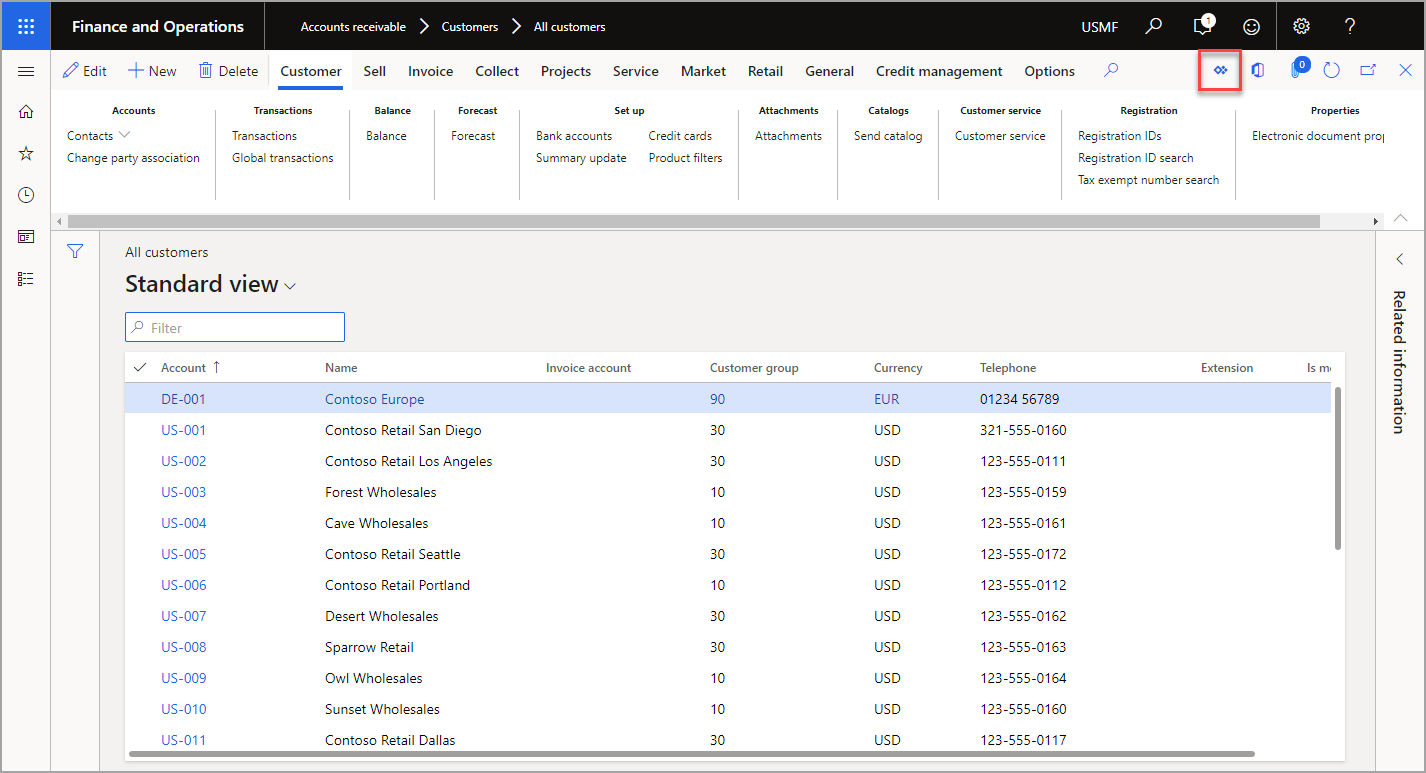Click action pane scroll right arrow
This screenshot has width=1426, height=773.
[x=1376, y=221]
